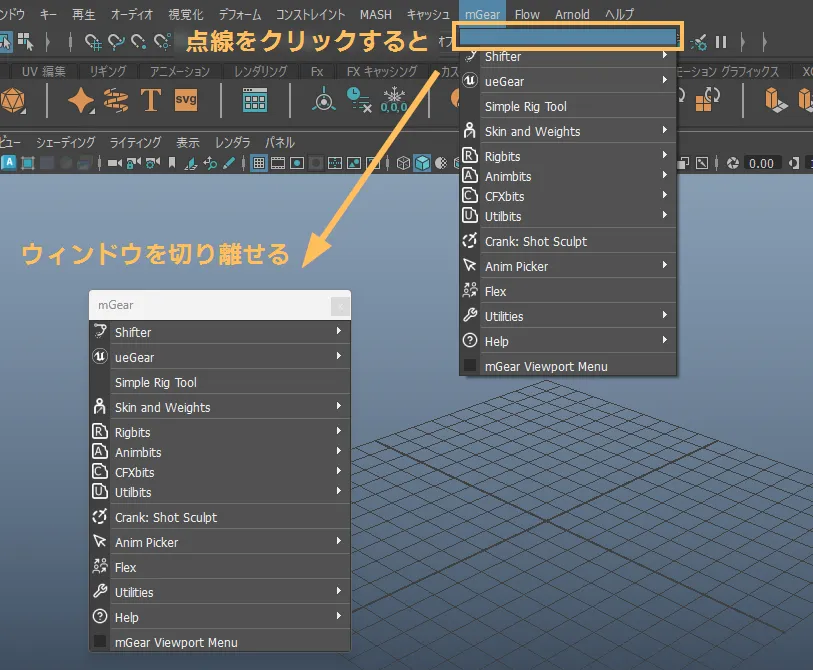The width and height of the screenshot is (813, 670).
Task: Click the Unreal ueGear icon in torn-off window
Action: (99, 357)
